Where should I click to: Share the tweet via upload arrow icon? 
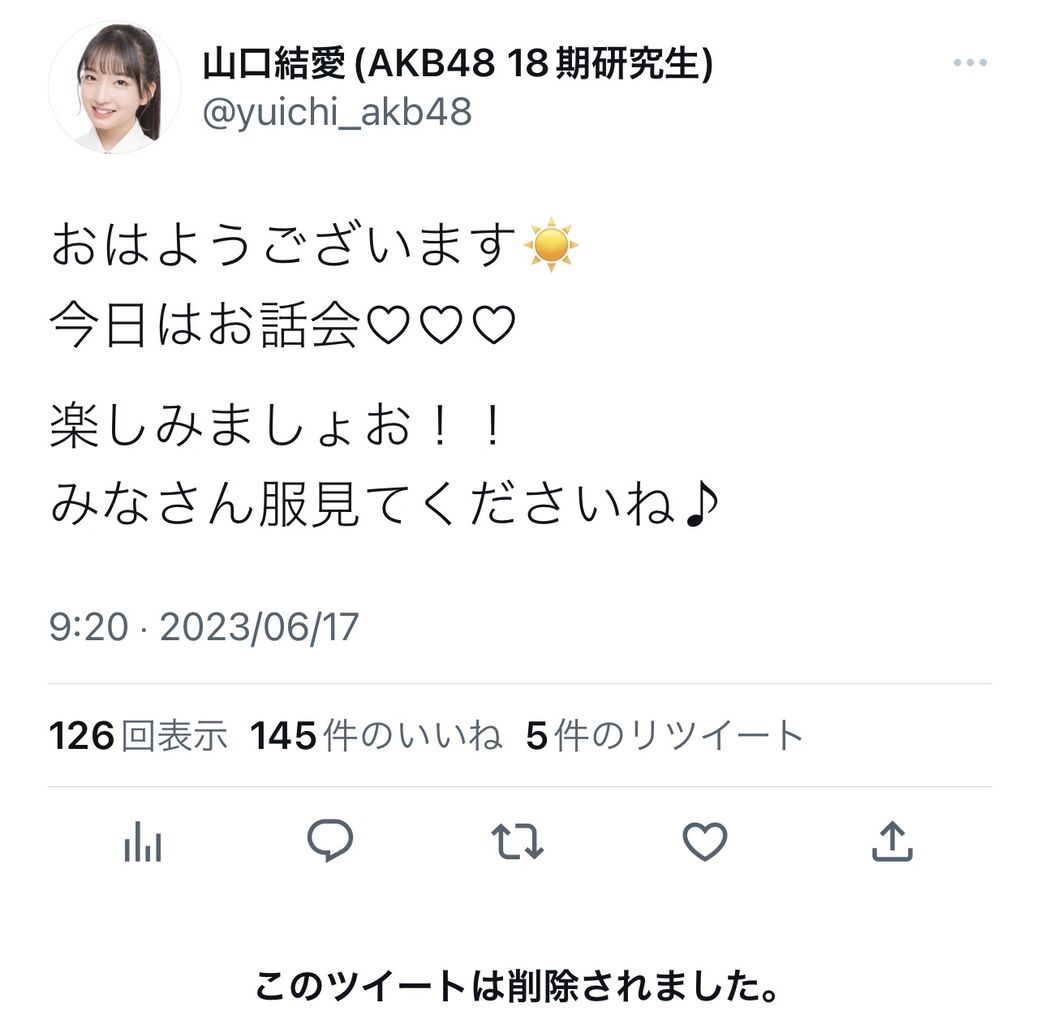892,841
